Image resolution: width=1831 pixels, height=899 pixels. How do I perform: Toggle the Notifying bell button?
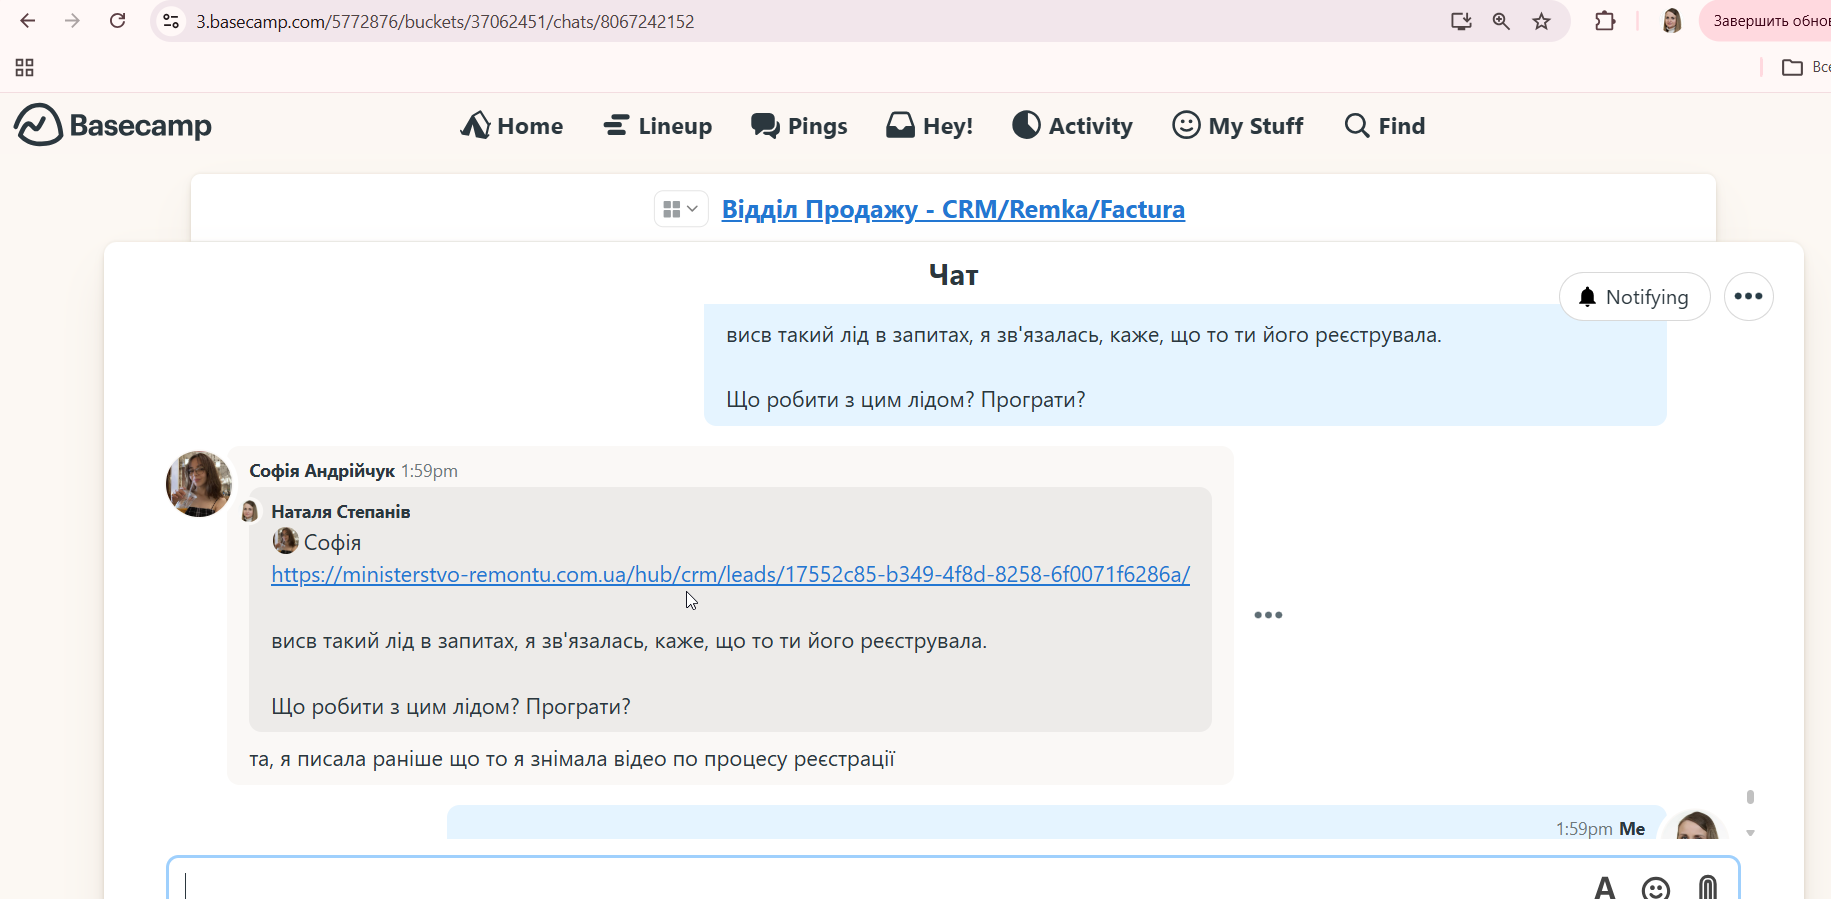pyautogui.click(x=1634, y=297)
